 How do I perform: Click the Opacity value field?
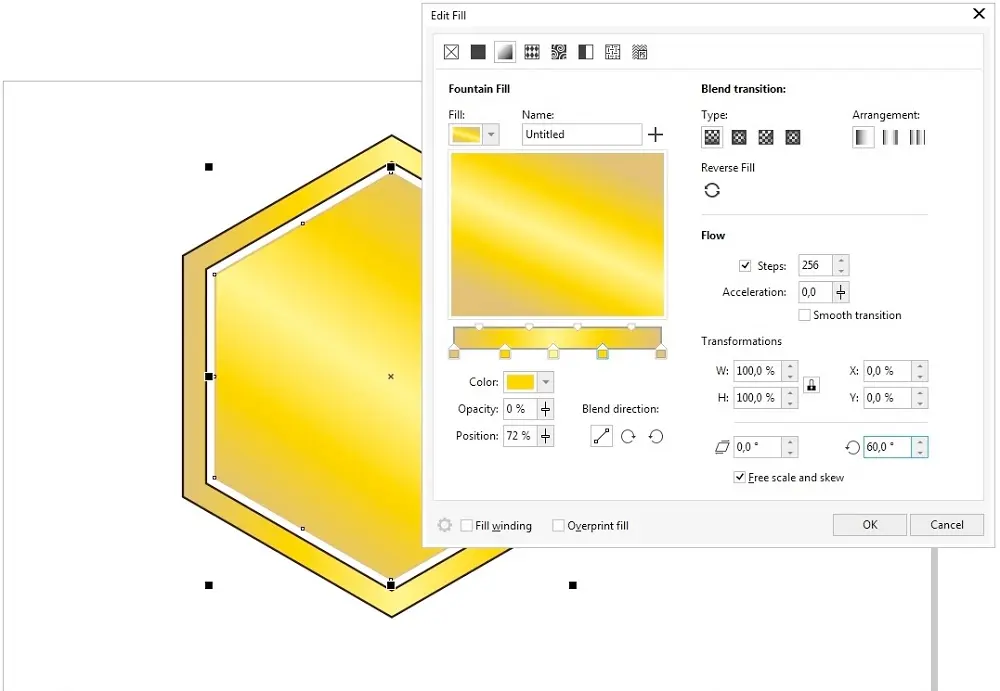[520, 409]
